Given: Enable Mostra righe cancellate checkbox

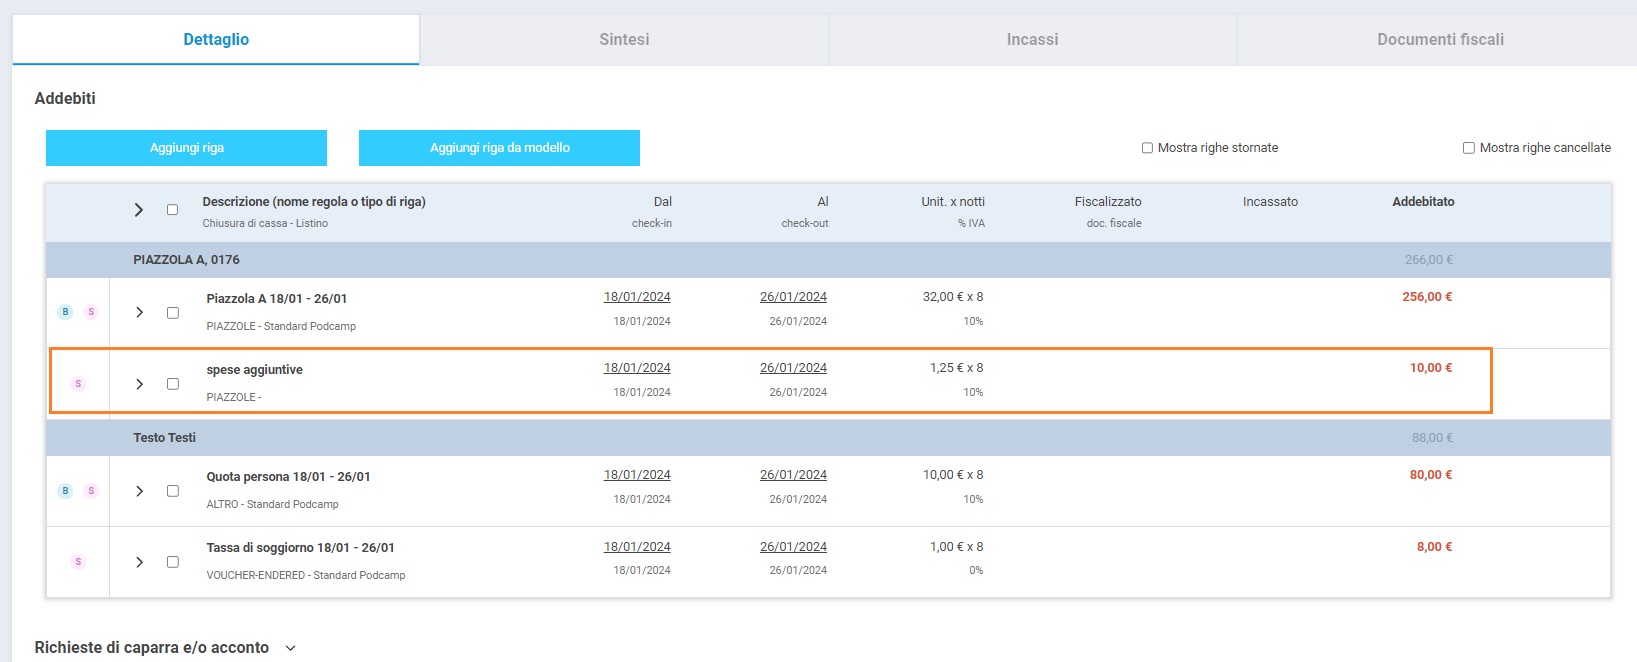Looking at the screenshot, I should [1469, 148].
